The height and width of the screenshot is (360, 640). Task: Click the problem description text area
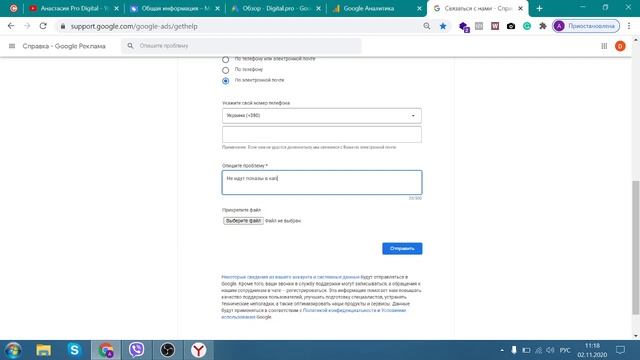[322, 182]
